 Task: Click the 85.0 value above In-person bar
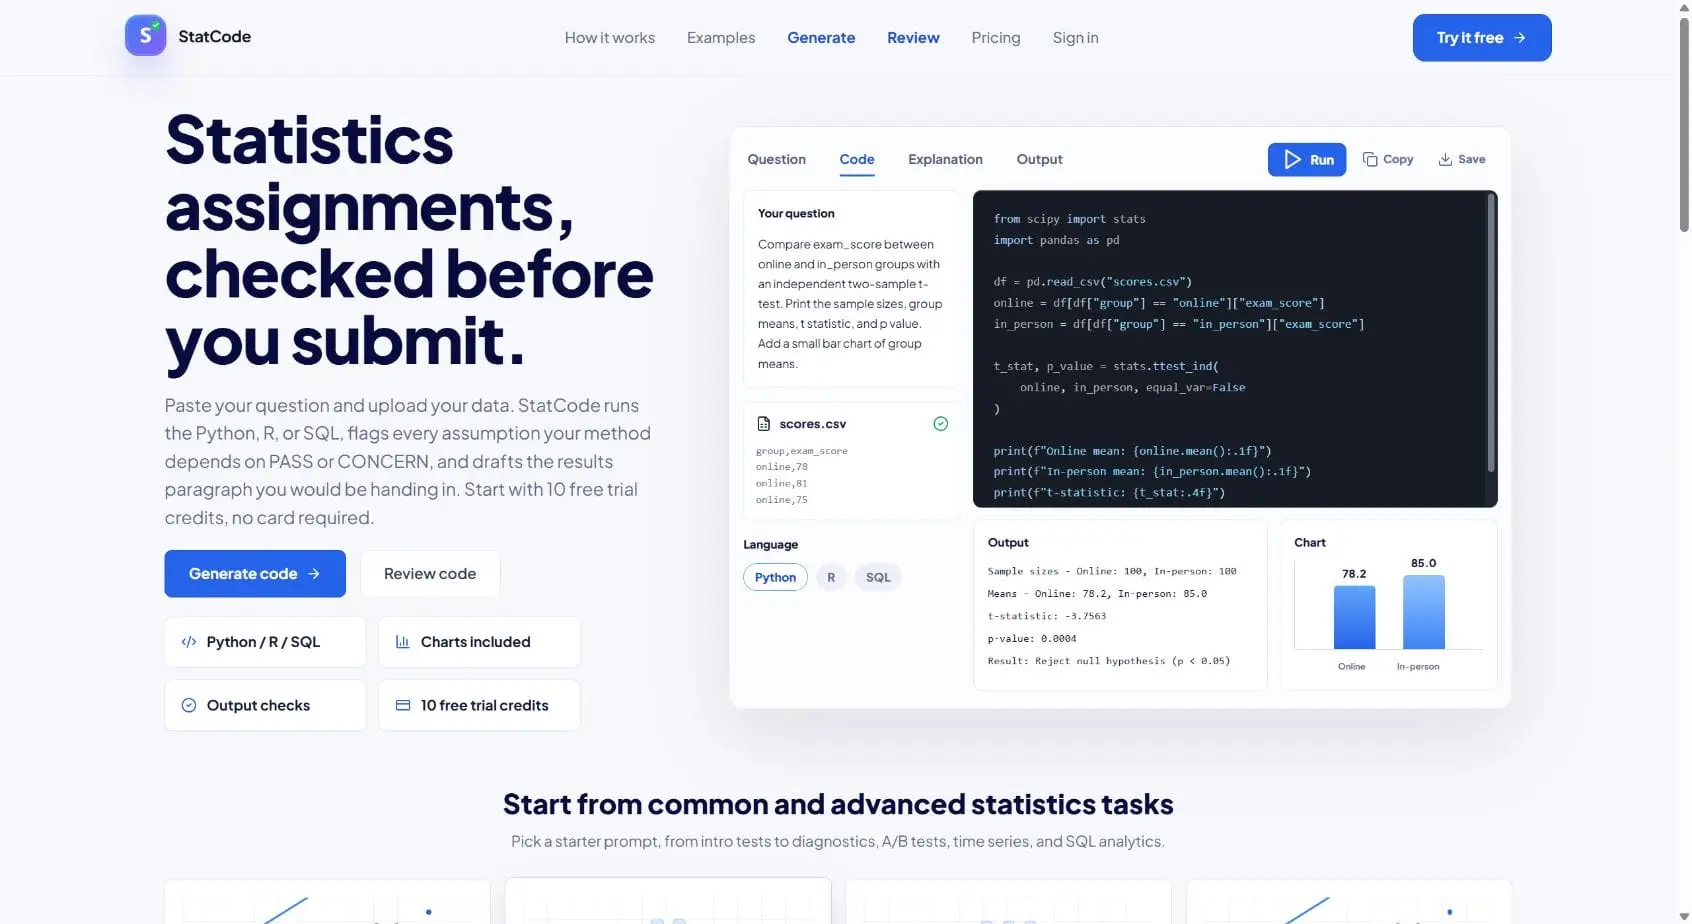[x=1423, y=563]
